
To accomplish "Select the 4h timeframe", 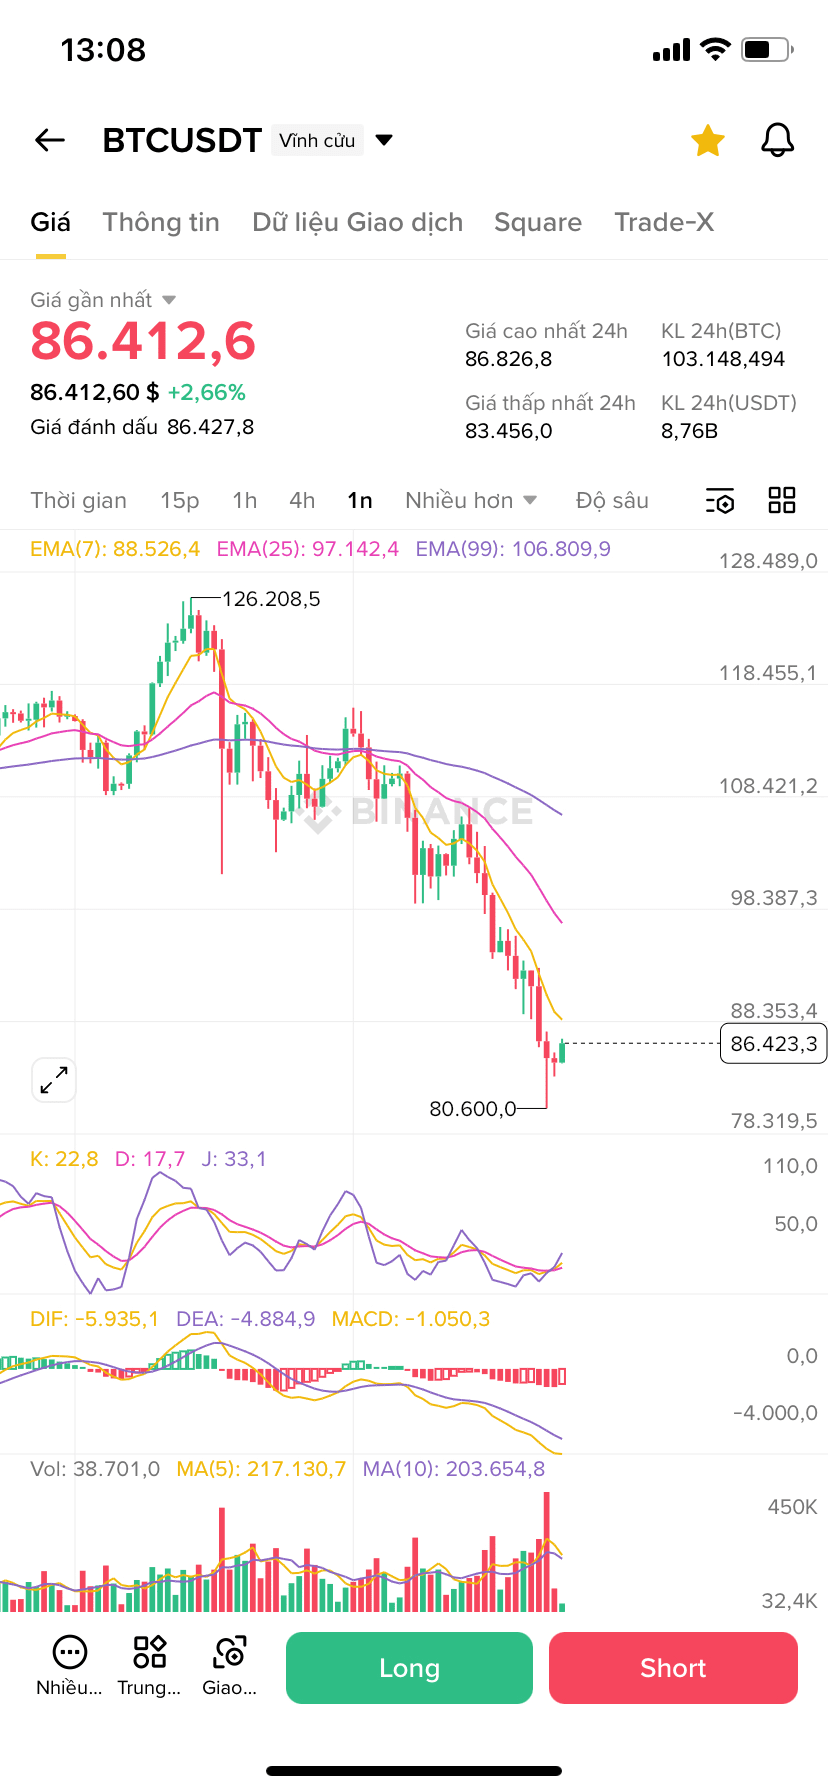I will (302, 500).
